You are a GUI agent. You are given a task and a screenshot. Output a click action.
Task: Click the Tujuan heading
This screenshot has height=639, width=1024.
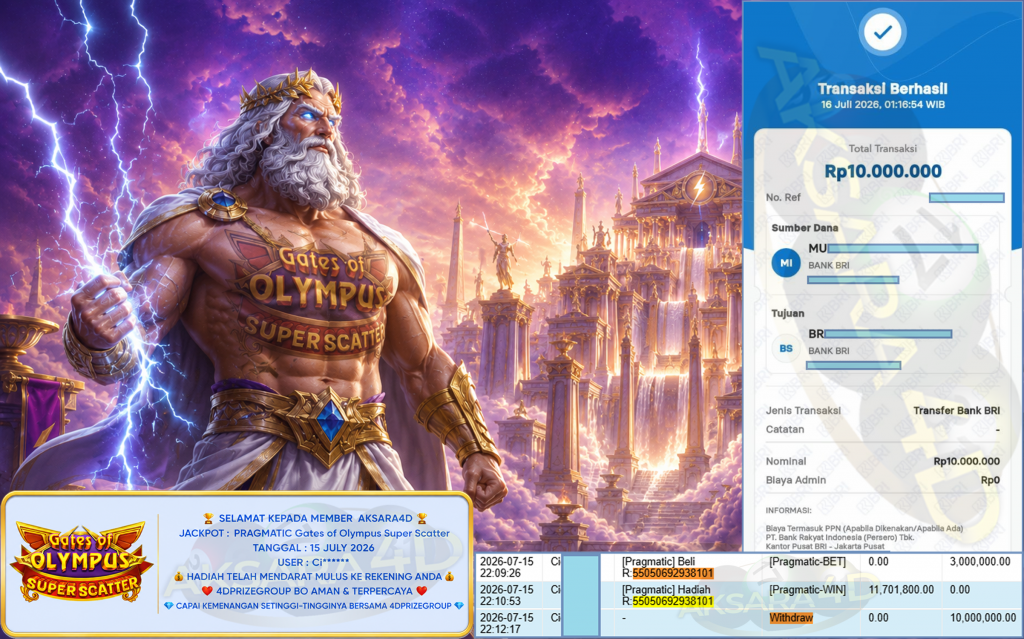pyautogui.click(x=788, y=313)
